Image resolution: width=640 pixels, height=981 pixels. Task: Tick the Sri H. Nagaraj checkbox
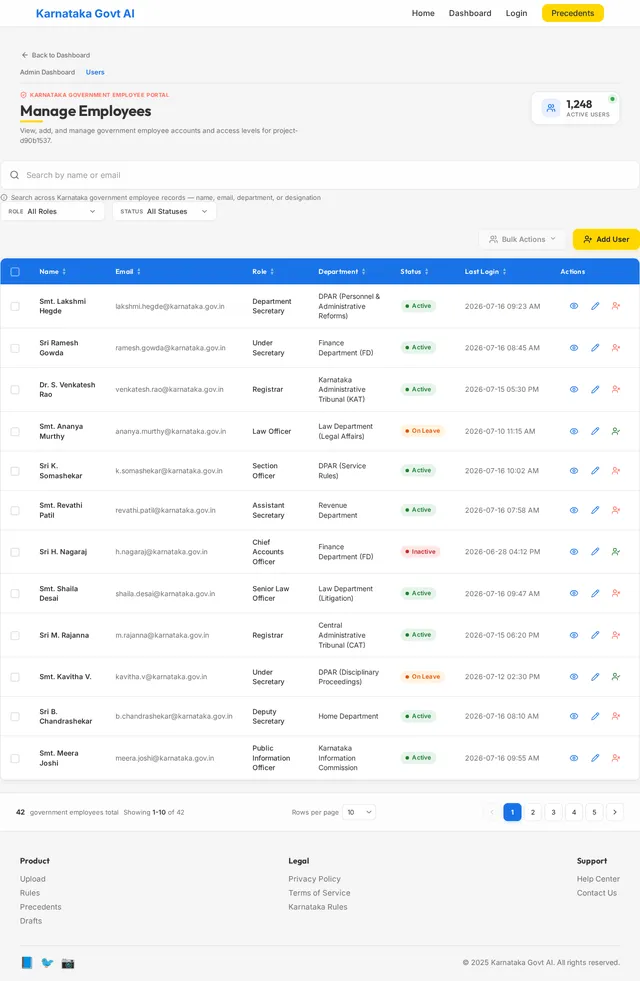click(x=15, y=552)
